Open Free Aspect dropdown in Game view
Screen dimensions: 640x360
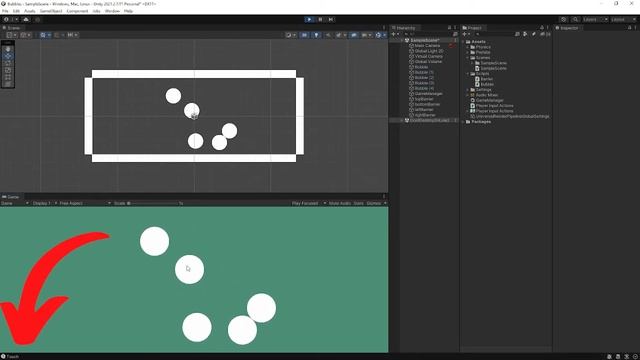coord(85,203)
